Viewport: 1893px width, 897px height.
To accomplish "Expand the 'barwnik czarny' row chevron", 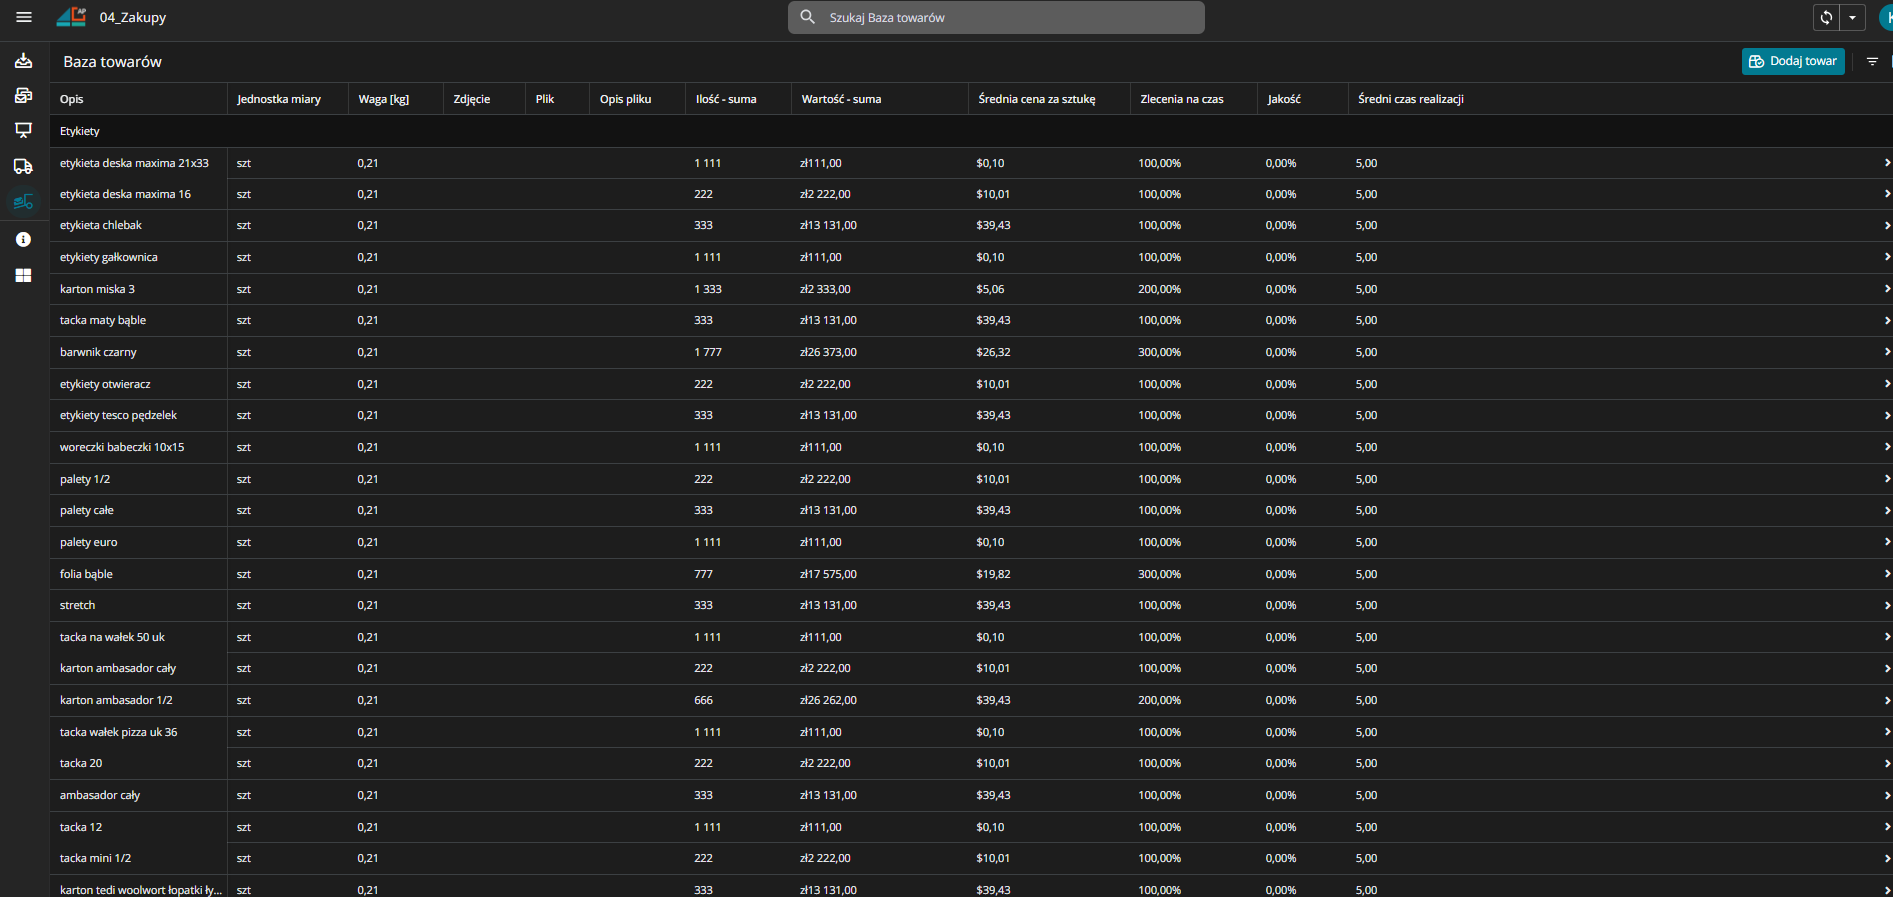I will point(1886,352).
